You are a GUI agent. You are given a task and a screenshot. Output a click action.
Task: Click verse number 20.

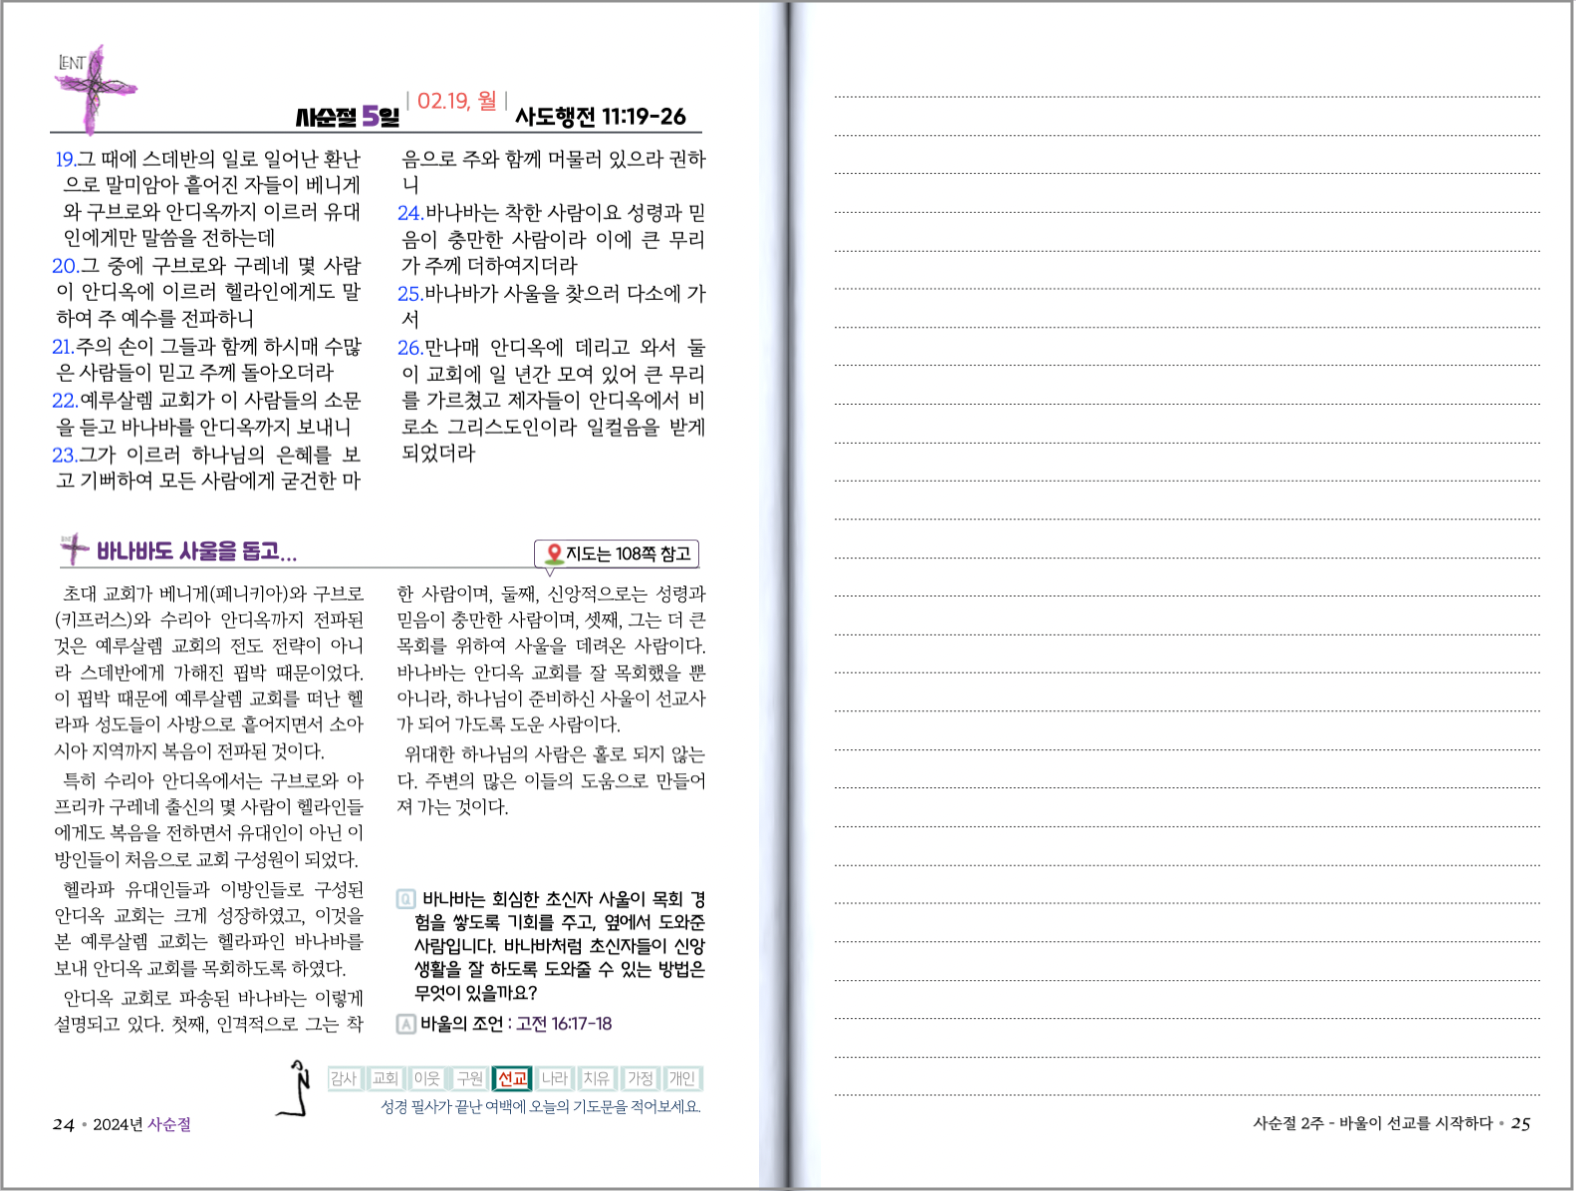tap(65, 266)
